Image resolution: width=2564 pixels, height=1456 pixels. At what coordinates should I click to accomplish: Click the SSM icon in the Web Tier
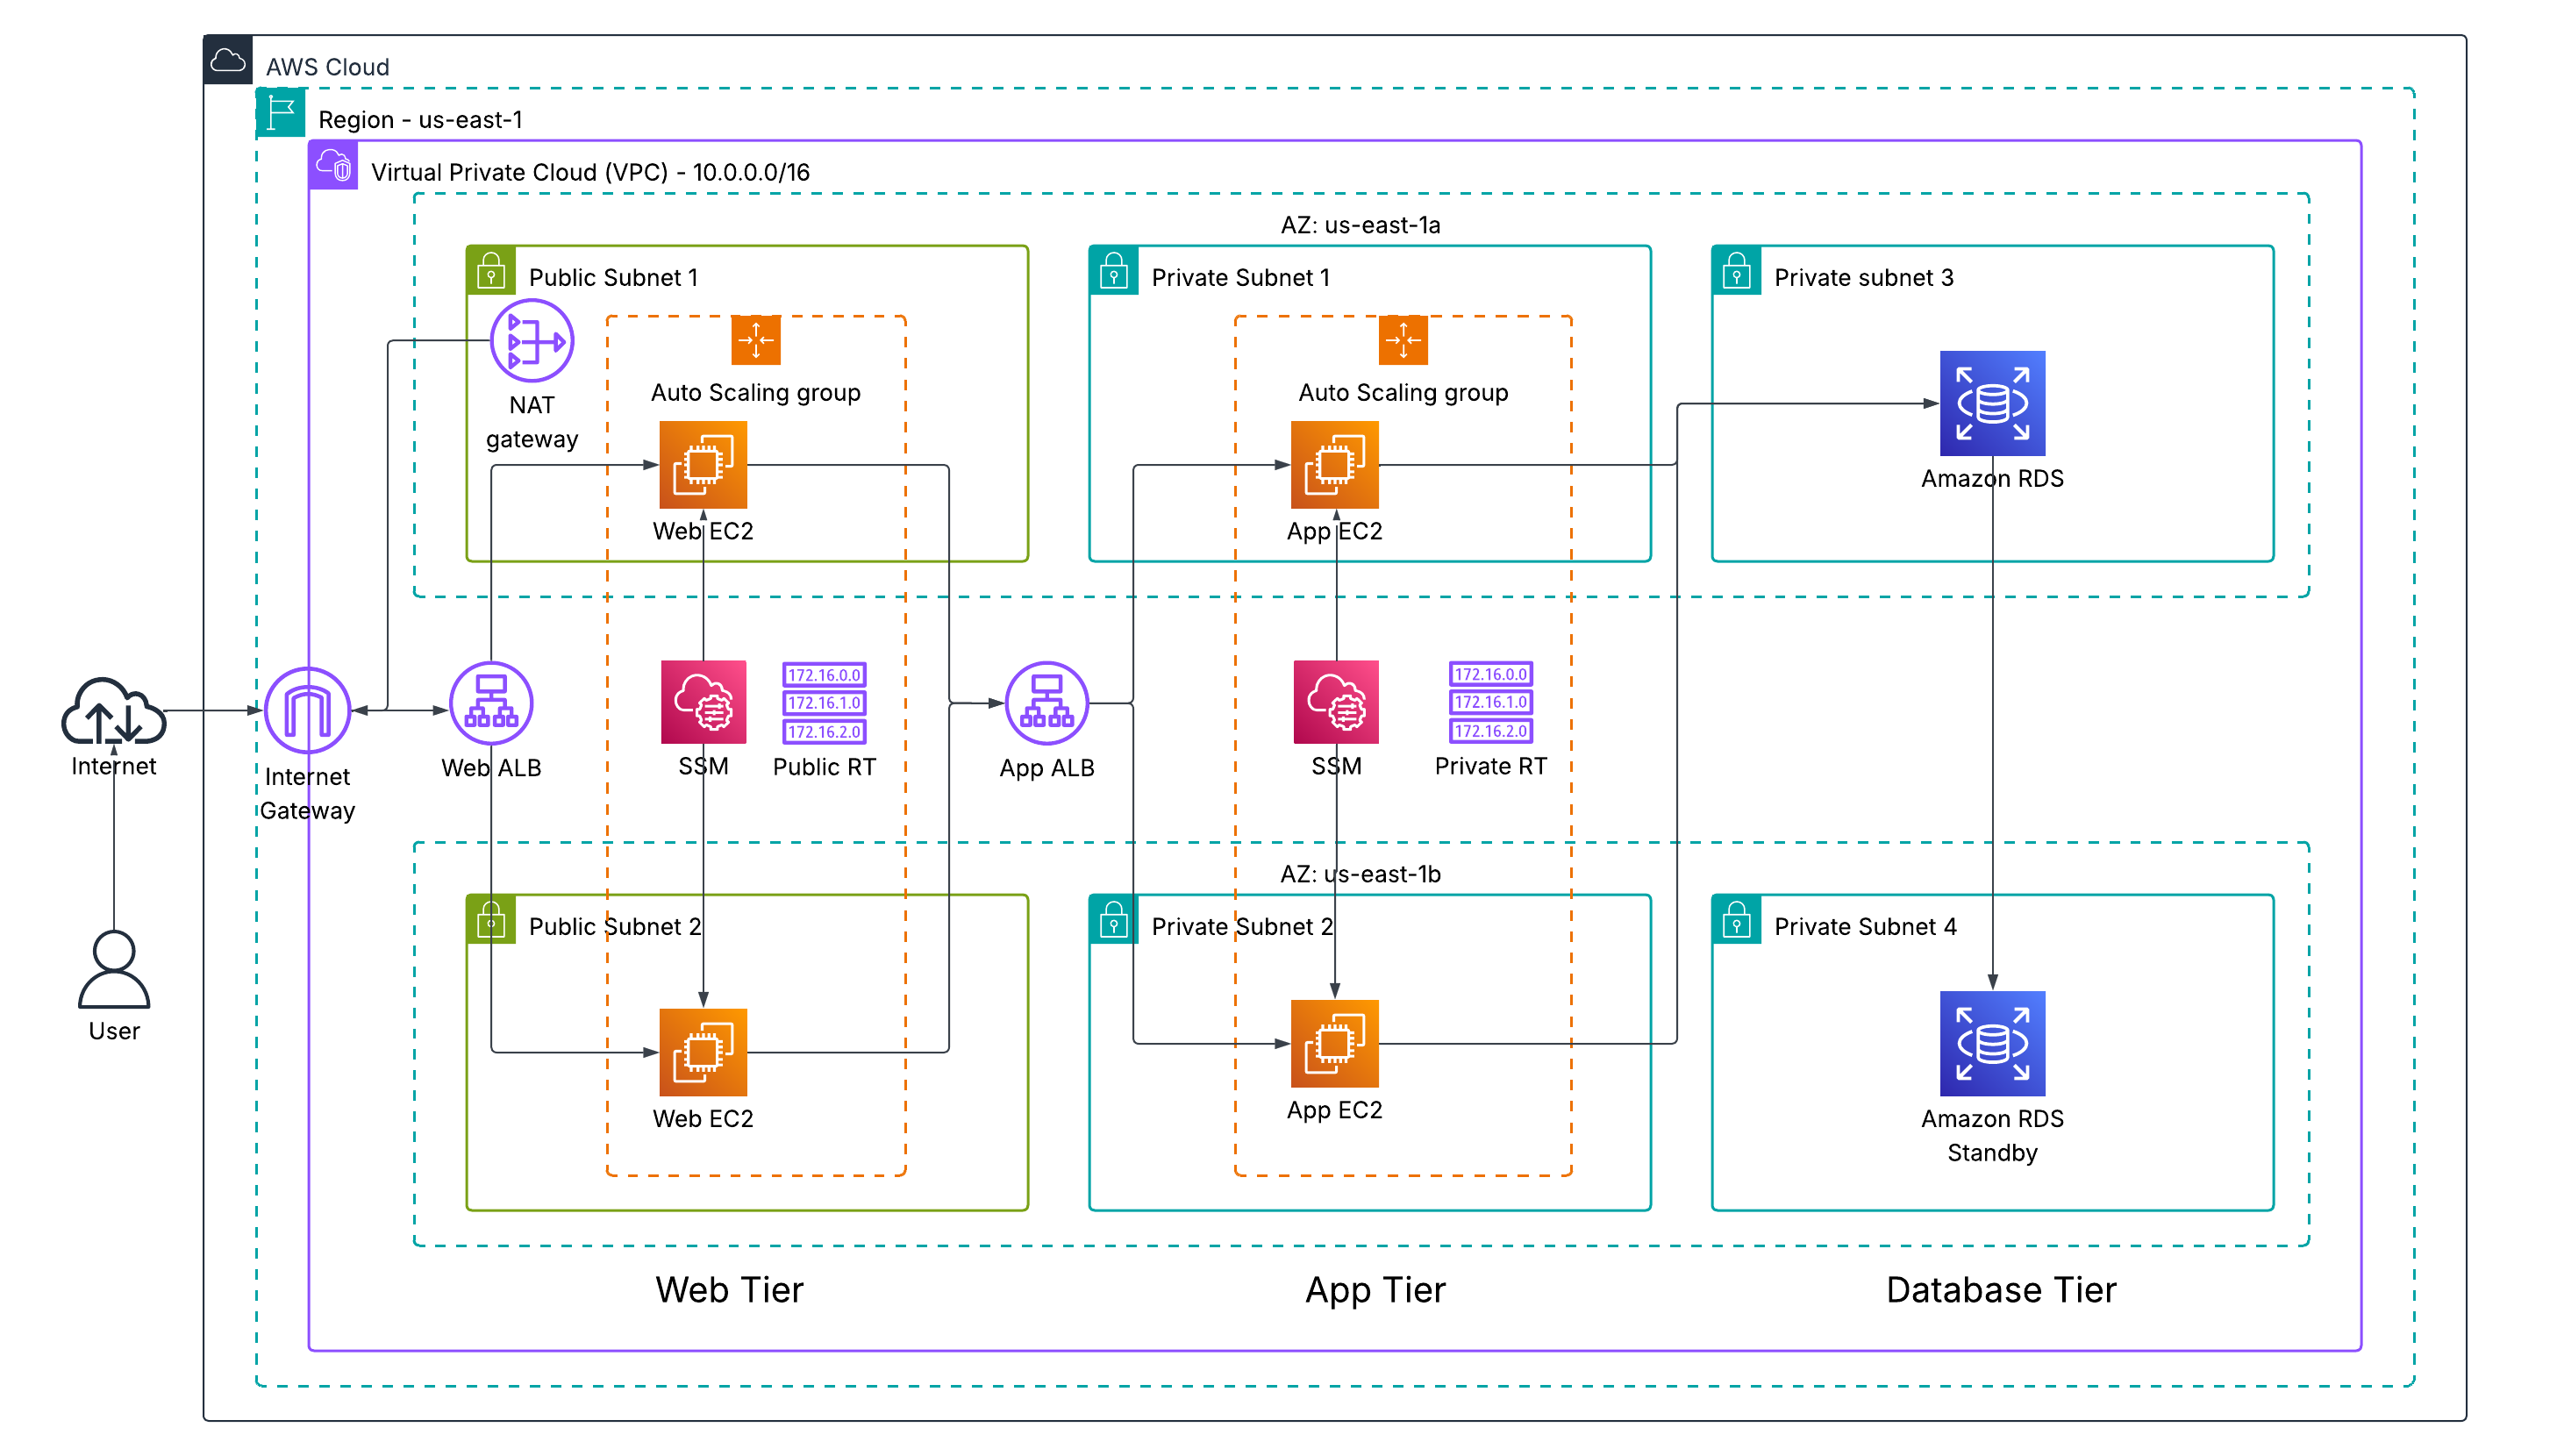704,703
